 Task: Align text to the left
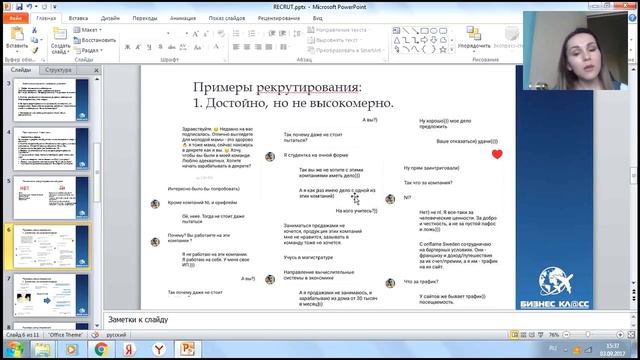click(236, 47)
